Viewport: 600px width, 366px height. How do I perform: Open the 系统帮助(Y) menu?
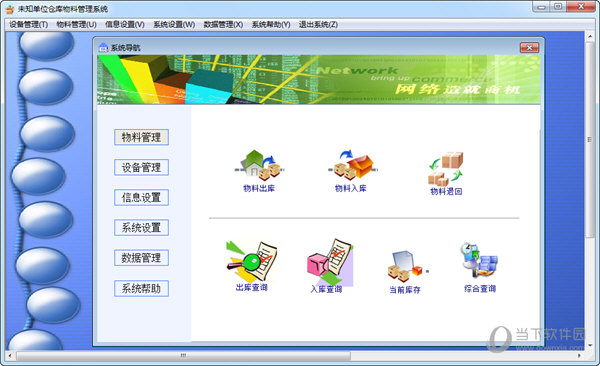(x=271, y=25)
